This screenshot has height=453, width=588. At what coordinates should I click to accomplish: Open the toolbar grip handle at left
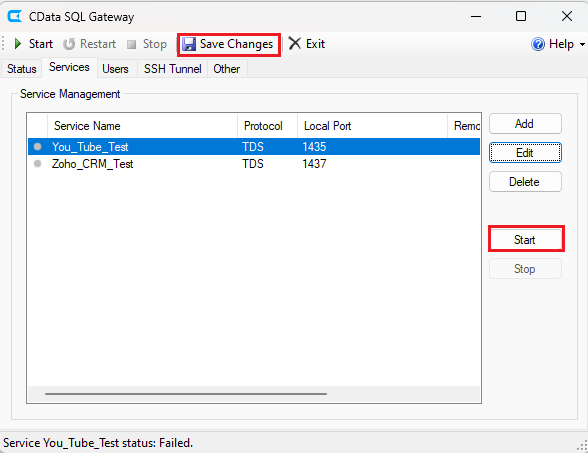coord(3,44)
